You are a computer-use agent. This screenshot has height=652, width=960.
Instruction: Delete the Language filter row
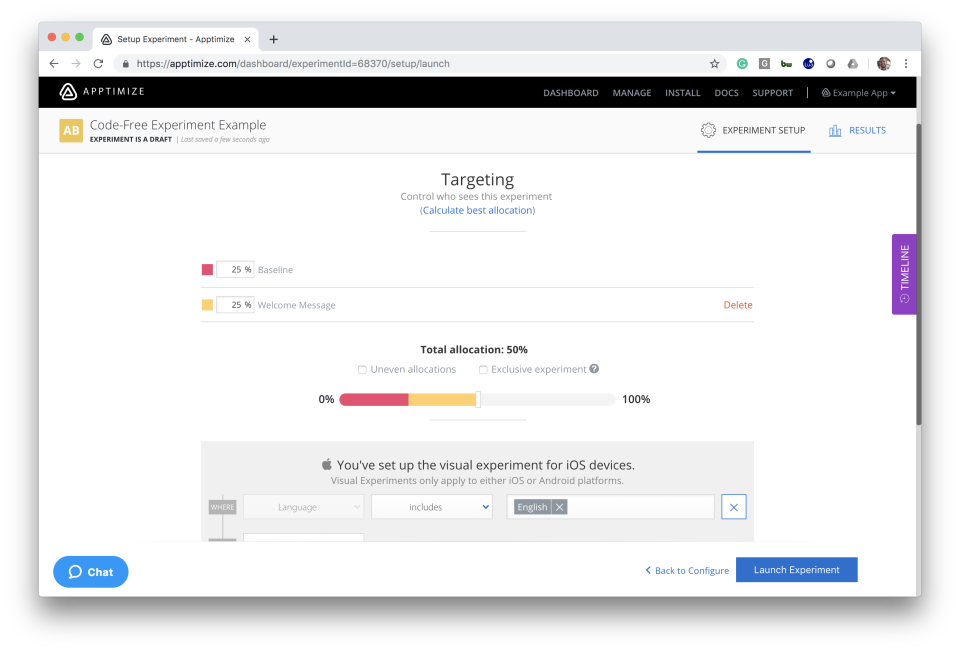point(733,507)
